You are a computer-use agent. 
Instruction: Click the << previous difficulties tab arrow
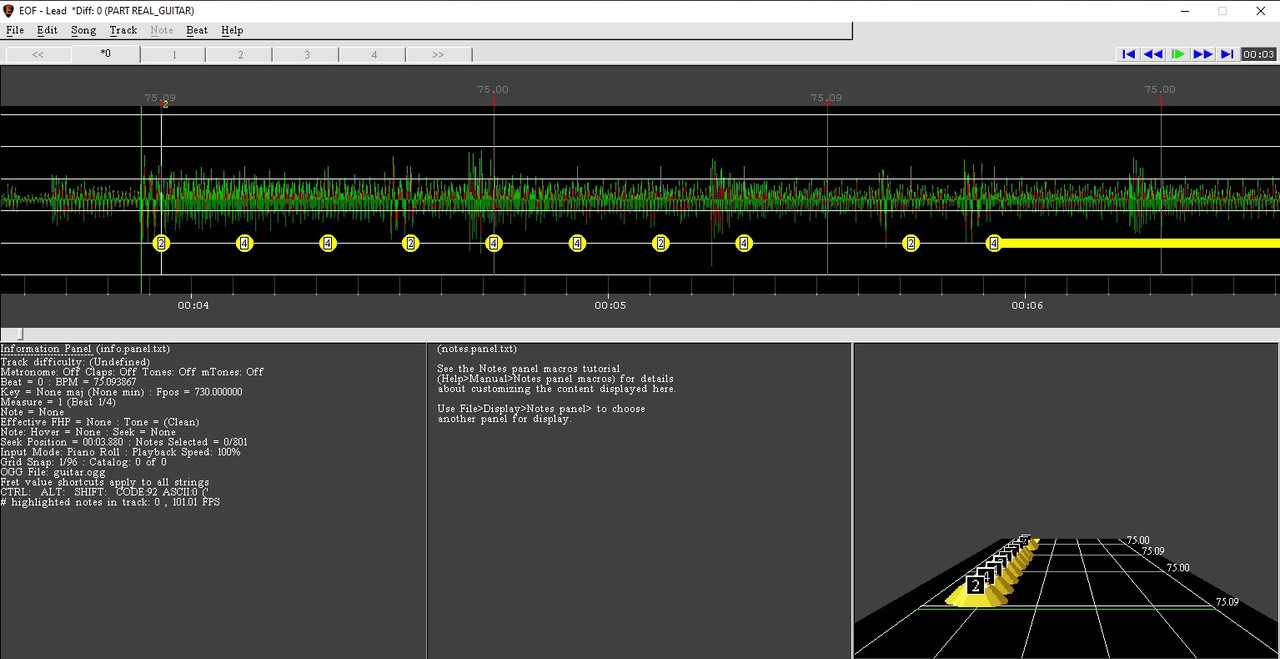(38, 54)
